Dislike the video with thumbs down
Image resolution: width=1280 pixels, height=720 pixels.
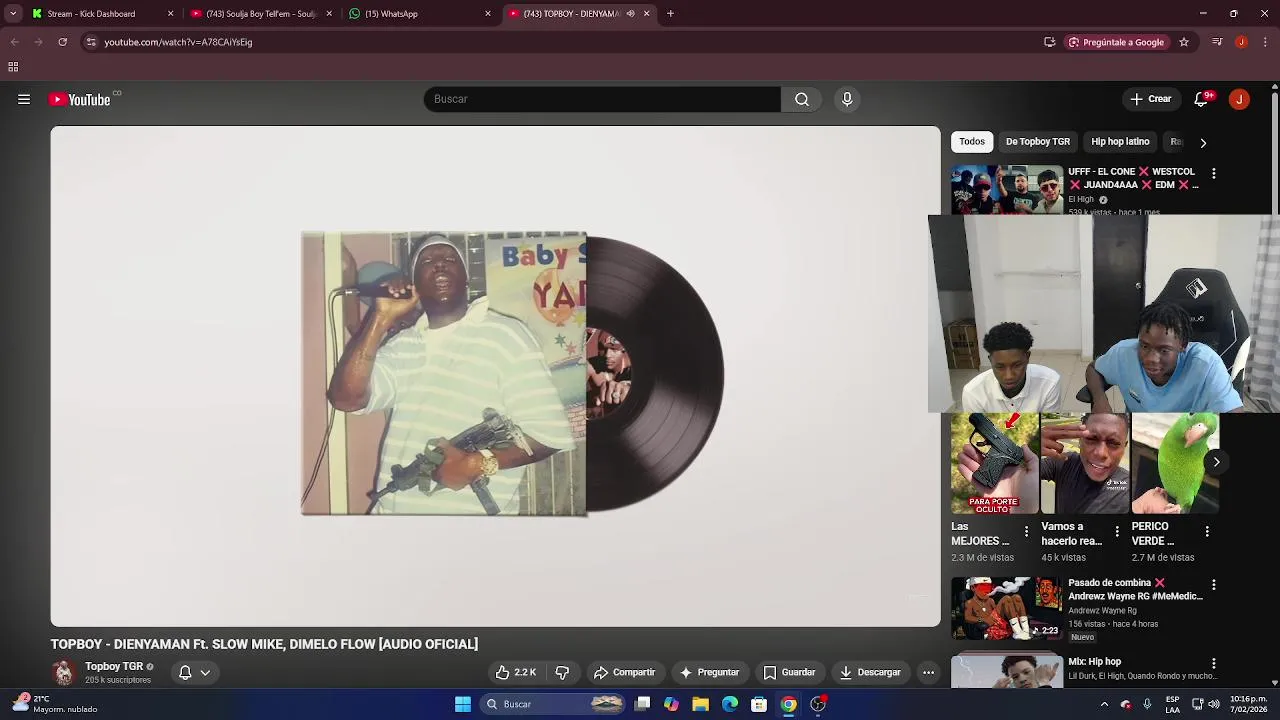pyautogui.click(x=562, y=673)
